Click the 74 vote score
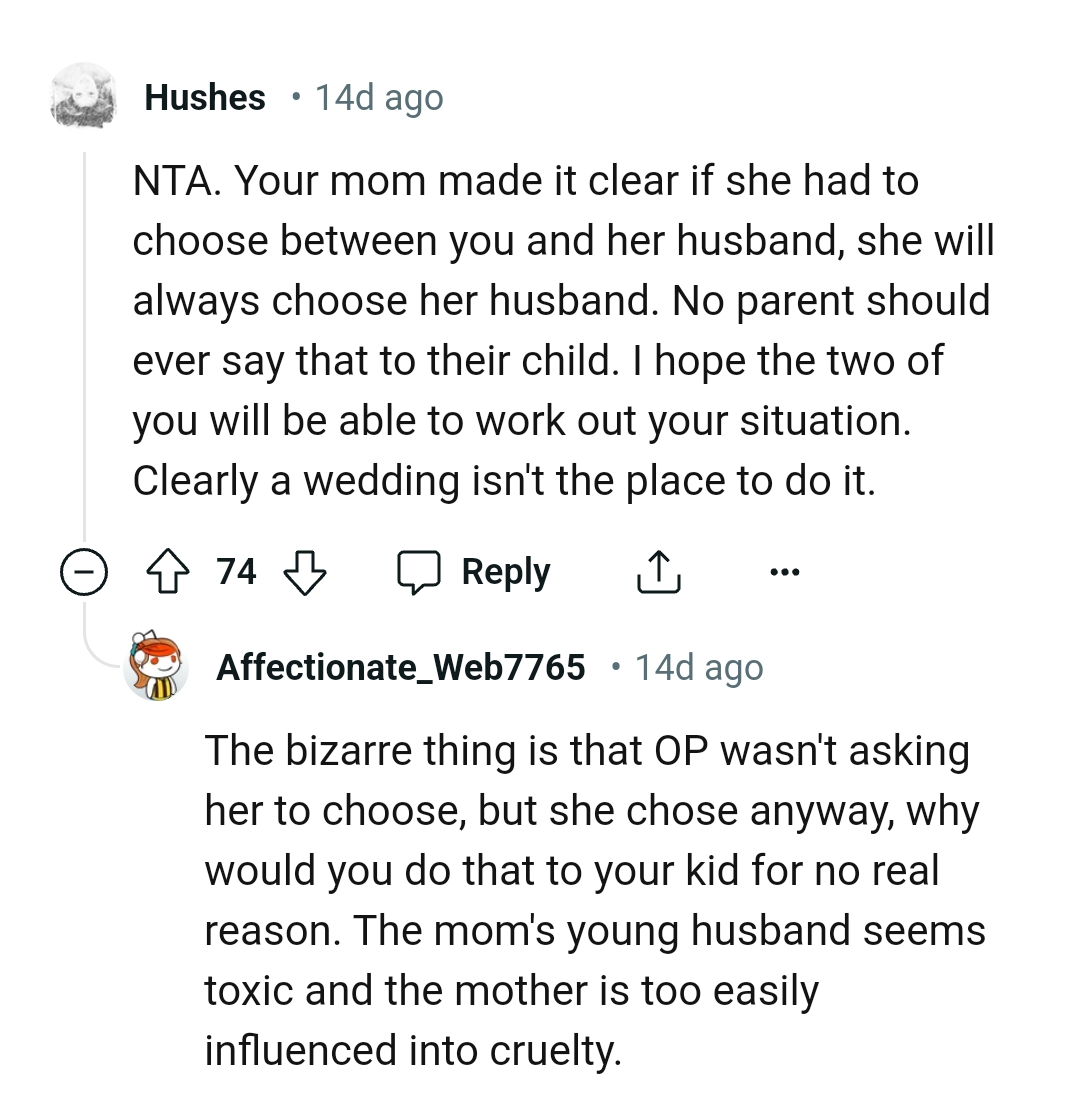Screen dimensions: 1079x1109 coord(237,573)
